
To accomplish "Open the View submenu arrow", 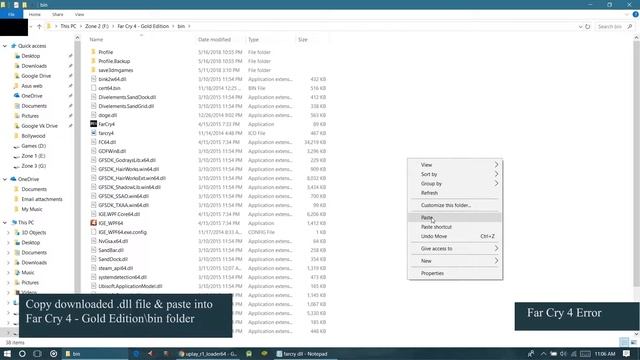I will [496, 164].
